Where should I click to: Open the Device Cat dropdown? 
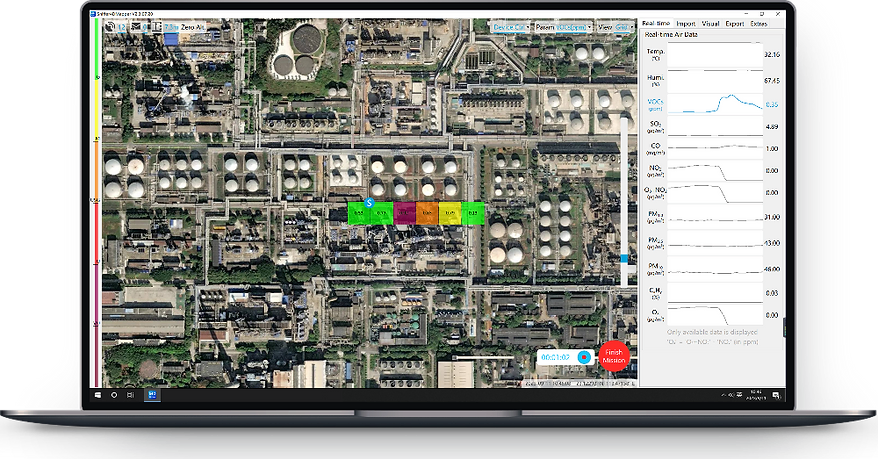tap(512, 27)
